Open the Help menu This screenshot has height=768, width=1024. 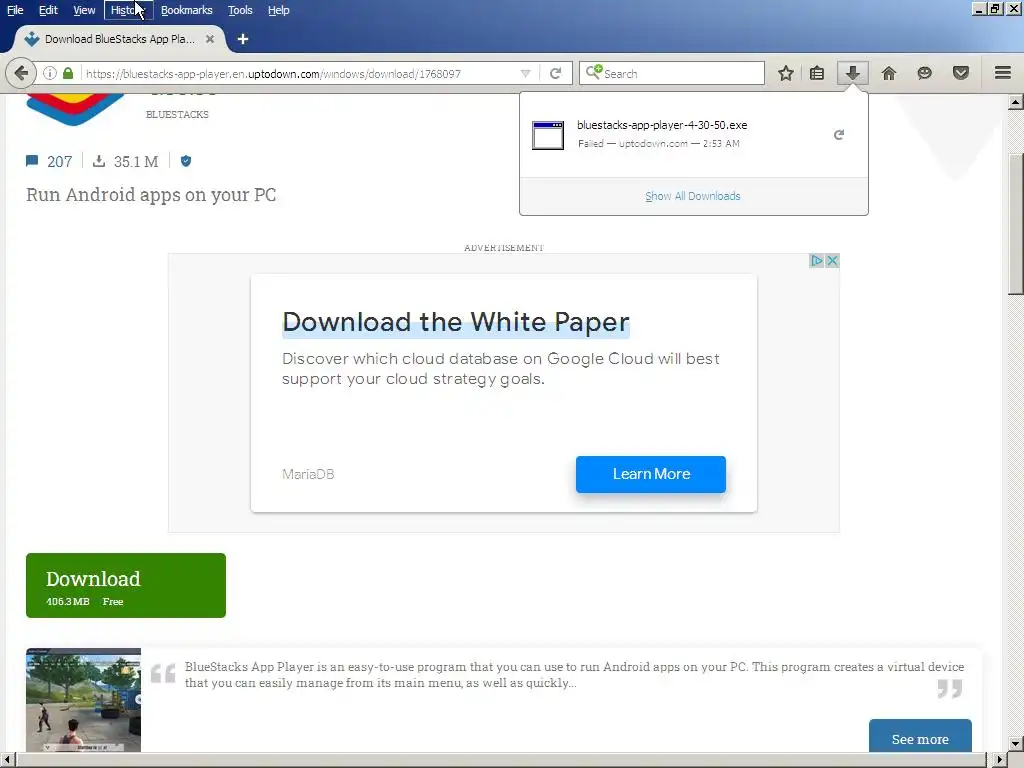pyautogui.click(x=278, y=10)
